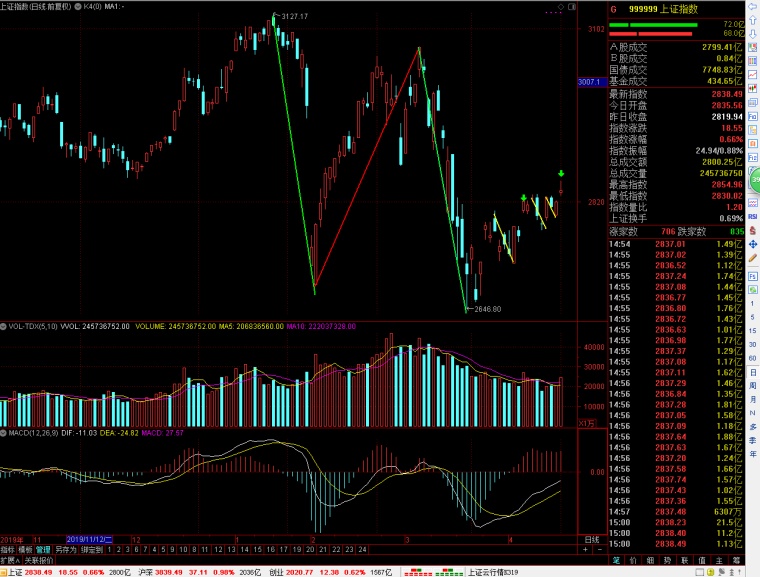Image resolution: width=760 pixels, height=577 pixels.
Task: Click the plus zoom button below chart
Action: [x=586, y=549]
